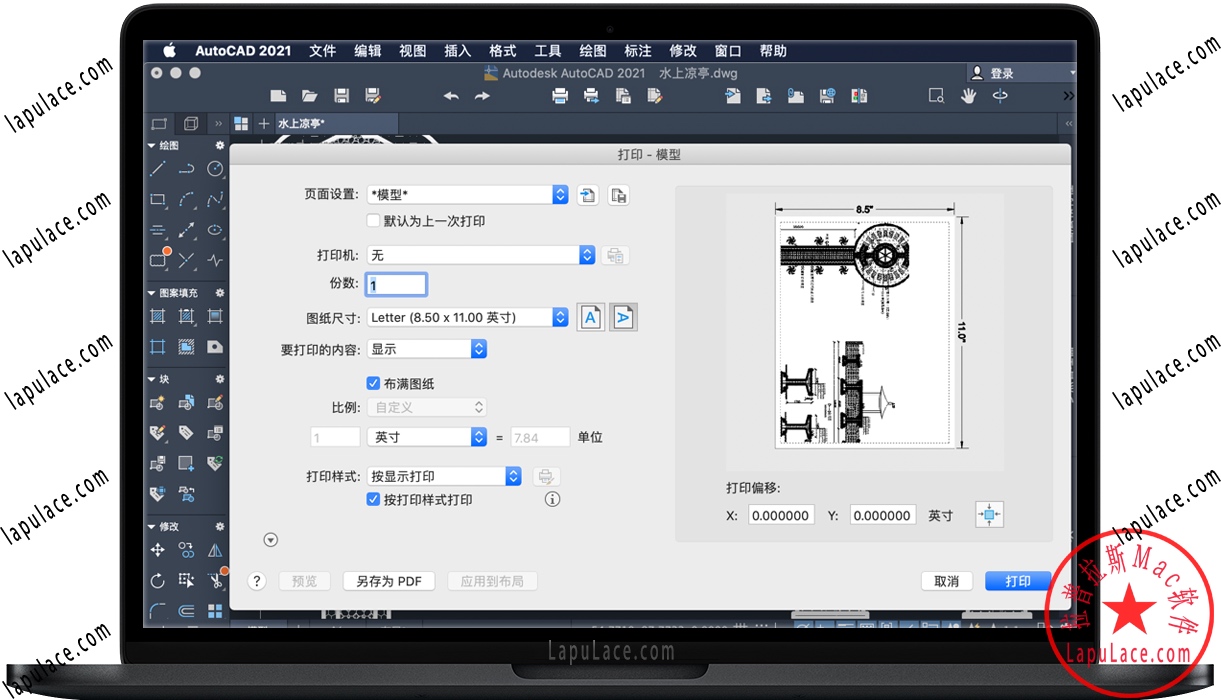Image resolution: width=1221 pixels, height=700 pixels.
Task: Click the help question mark button
Action: pyautogui.click(x=257, y=581)
